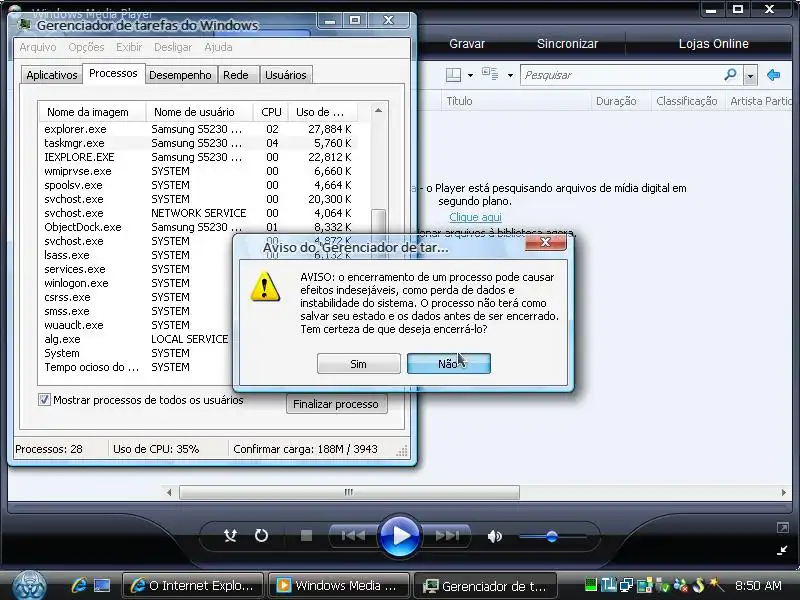800x600 pixels.
Task: Click the Gravar tab in Media Player
Action: click(x=467, y=44)
